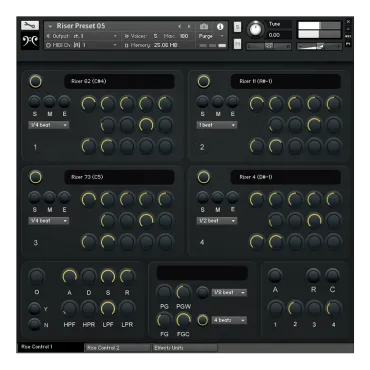Click the Decay D envelope knob
Screen dimensions: 370x370
89,277
